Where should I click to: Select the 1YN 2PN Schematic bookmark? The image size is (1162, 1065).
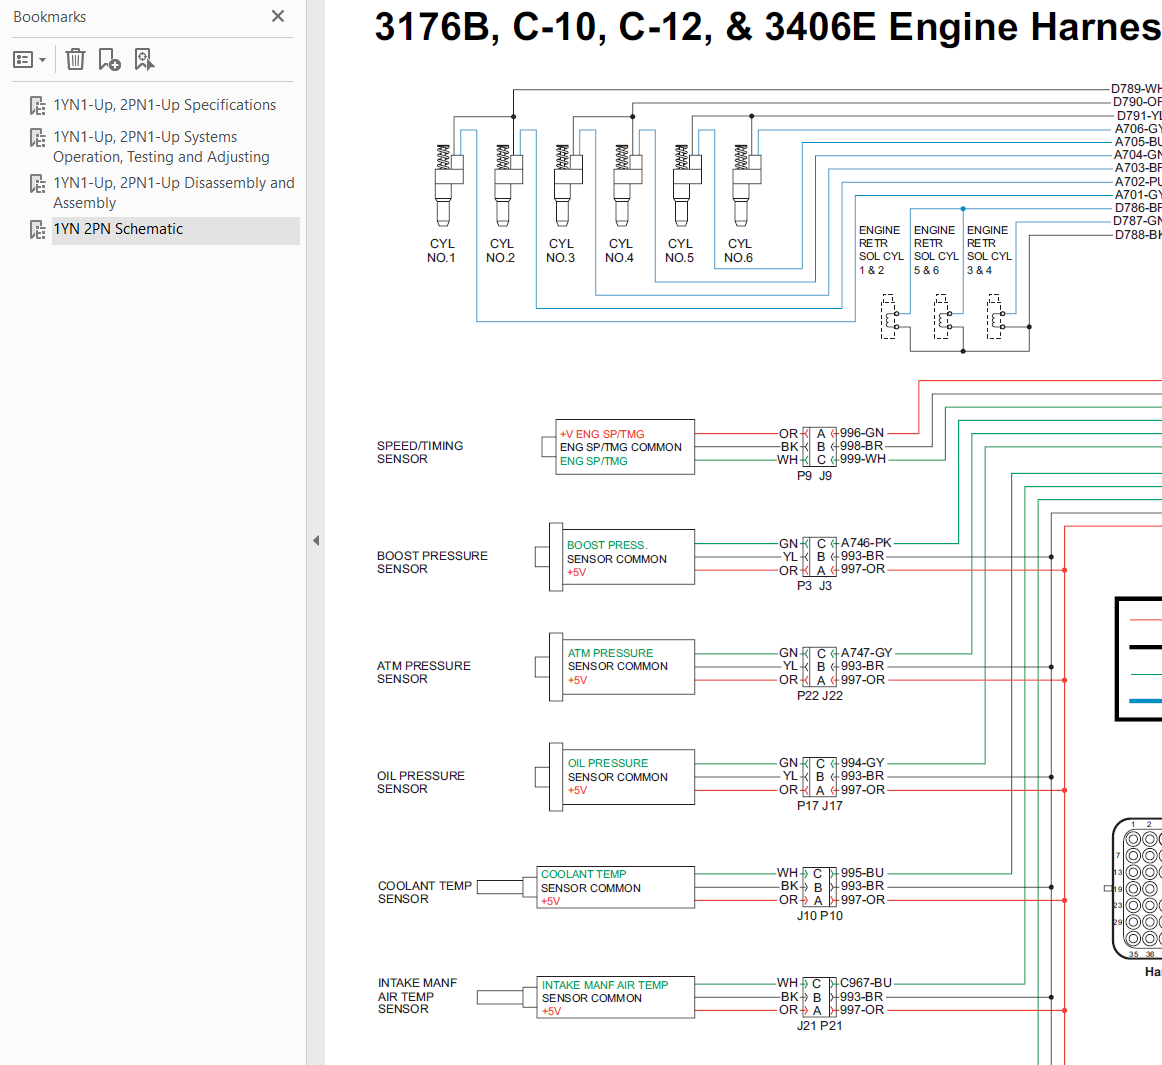coord(118,229)
